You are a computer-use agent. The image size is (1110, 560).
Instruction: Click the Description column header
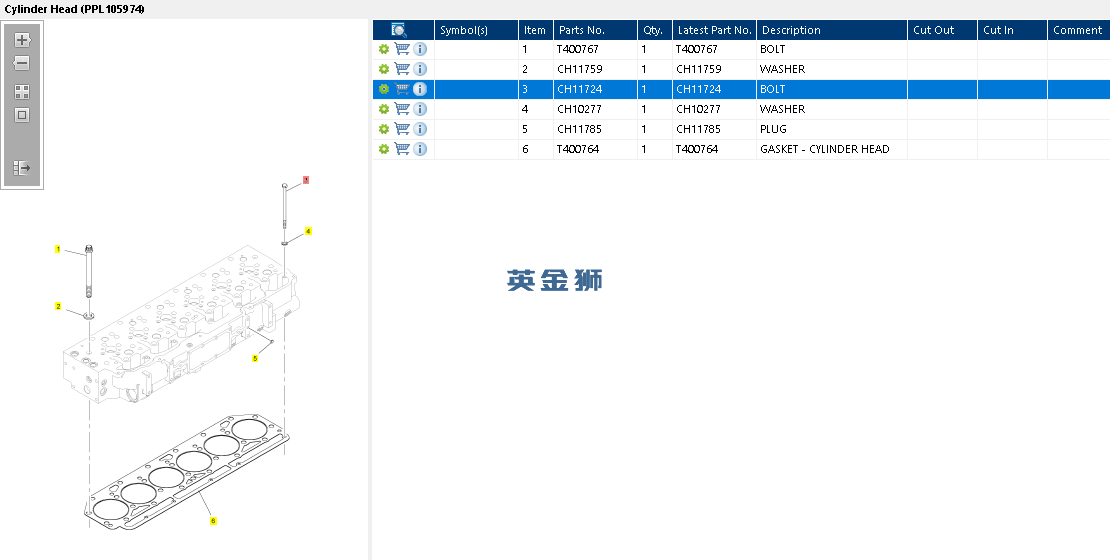click(x=832, y=30)
